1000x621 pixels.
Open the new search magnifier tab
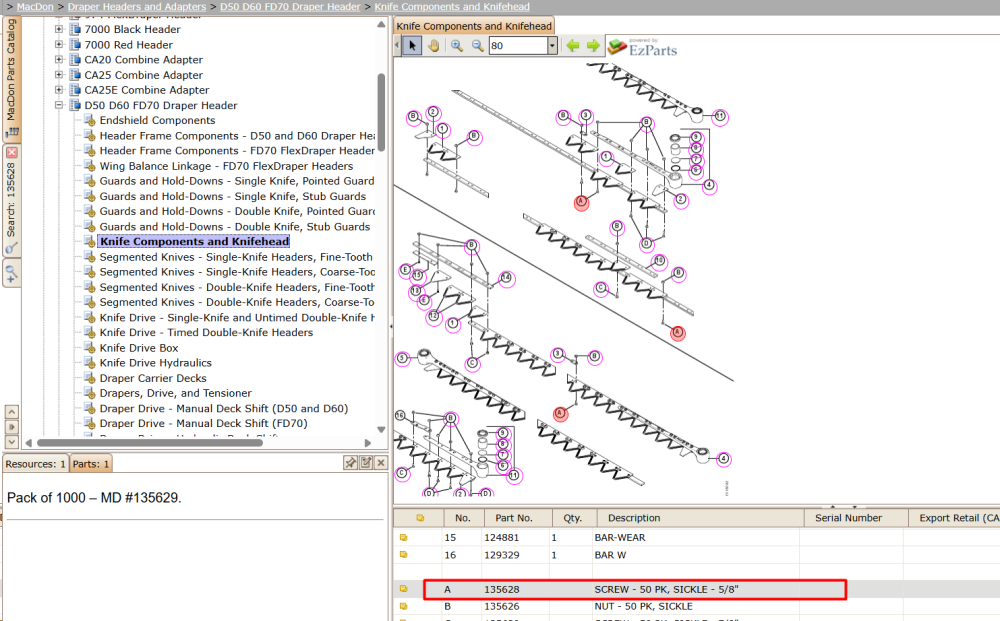click(11, 274)
